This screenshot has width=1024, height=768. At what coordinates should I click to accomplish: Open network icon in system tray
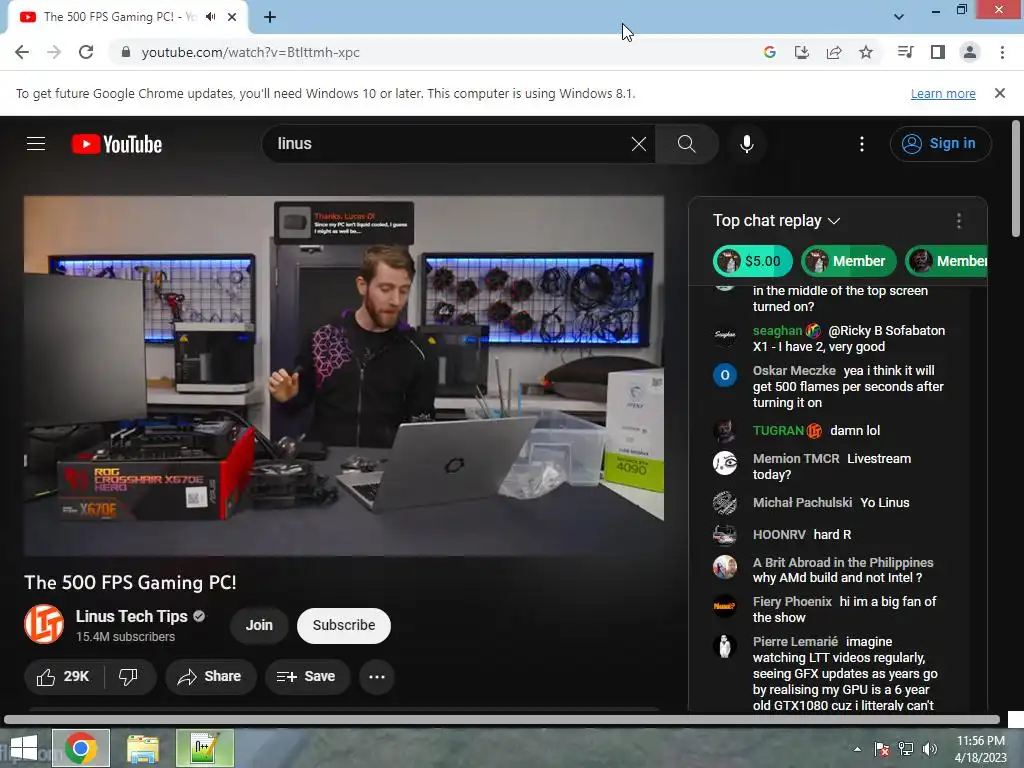[906, 749]
